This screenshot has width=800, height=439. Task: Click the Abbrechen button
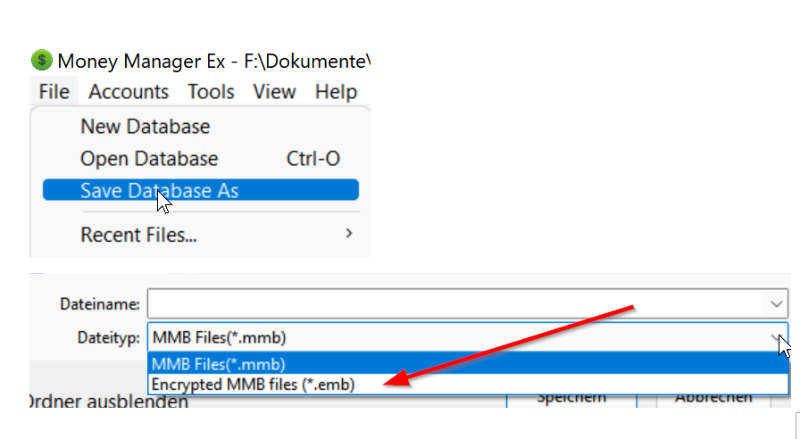tap(714, 400)
